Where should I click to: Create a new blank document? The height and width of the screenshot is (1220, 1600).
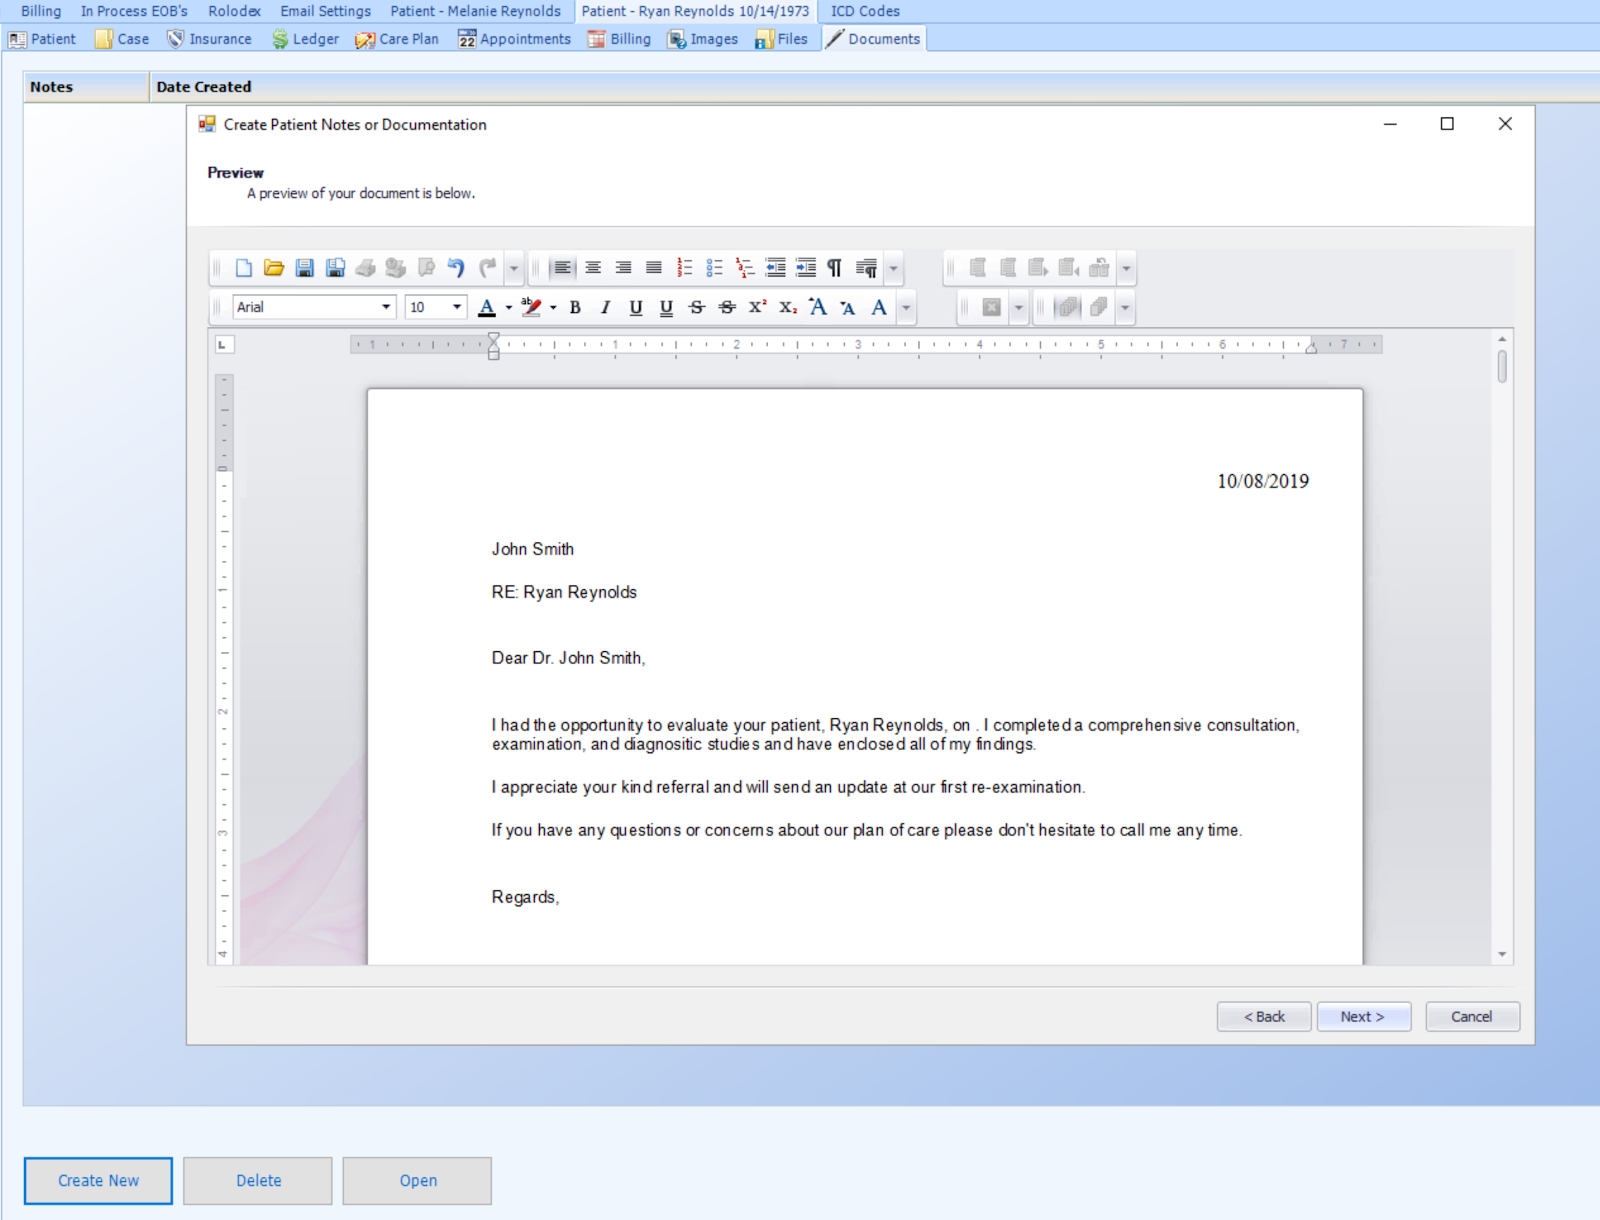[x=244, y=267]
